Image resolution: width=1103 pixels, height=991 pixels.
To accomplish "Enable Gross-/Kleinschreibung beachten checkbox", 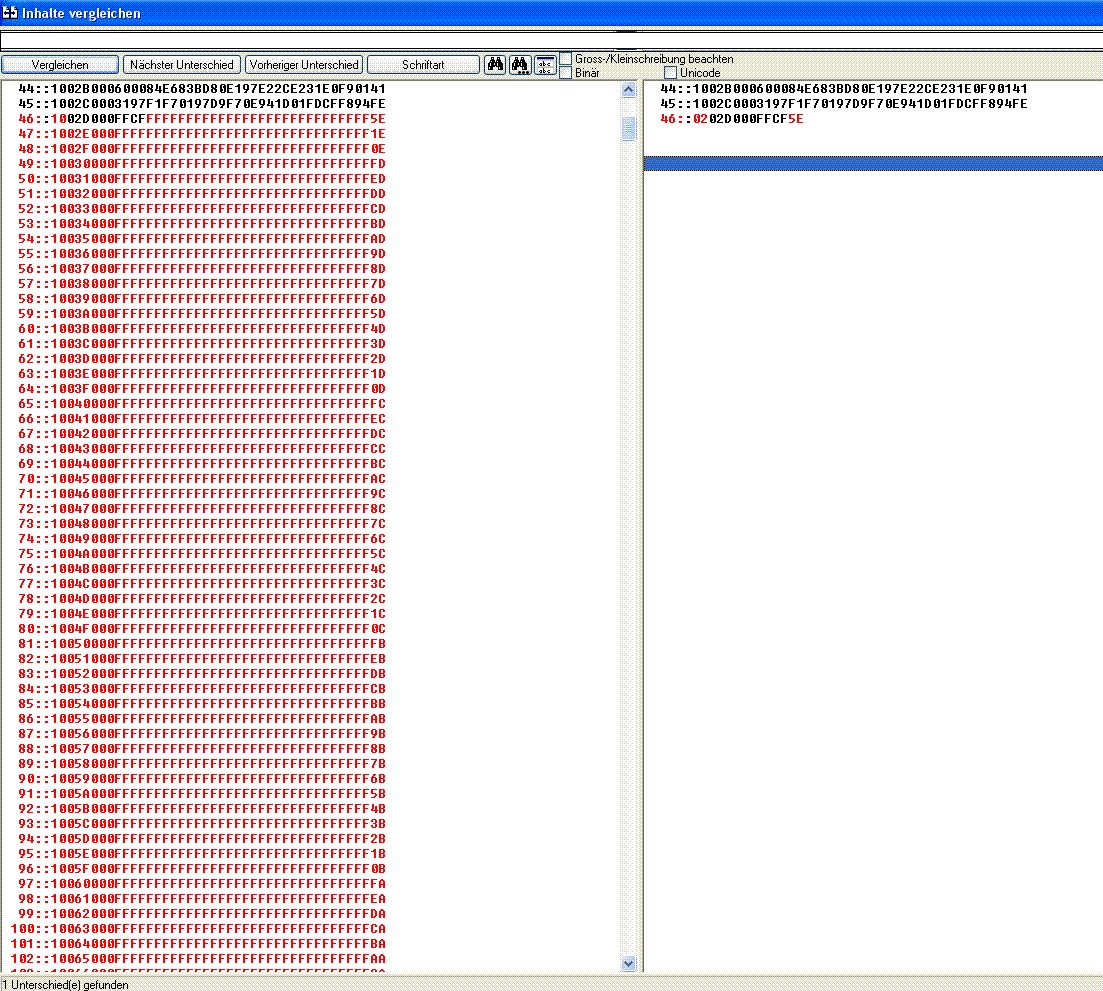I will [x=566, y=58].
